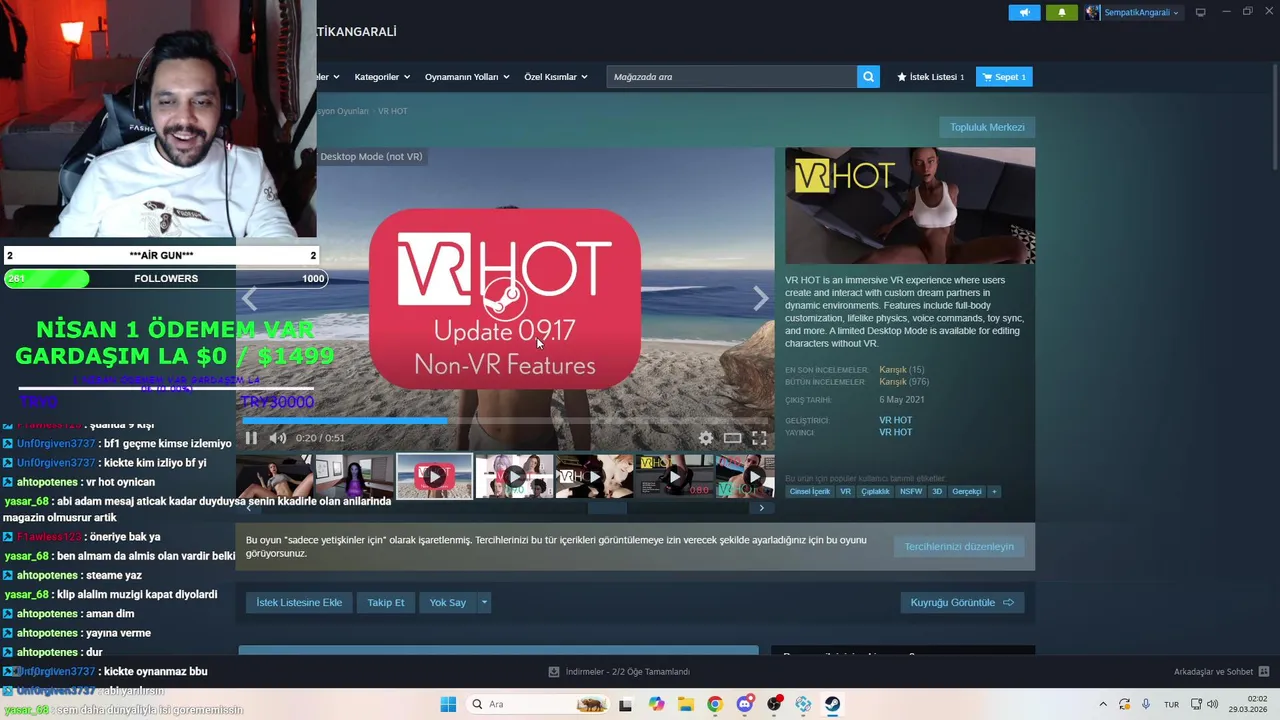The height and width of the screenshot is (720, 1280).
Task: Toggle theater mode on video player
Action: (732, 438)
